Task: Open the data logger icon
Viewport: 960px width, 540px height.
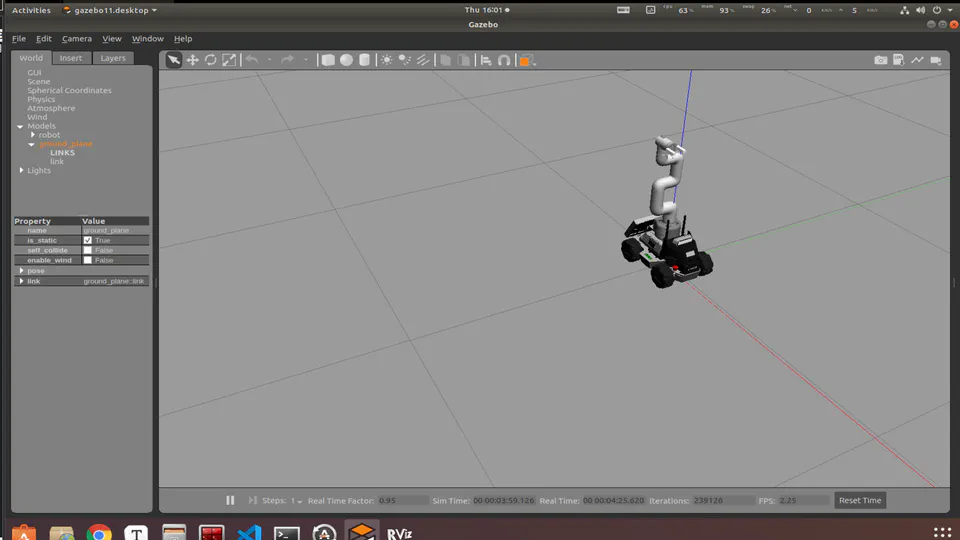Action: (899, 59)
